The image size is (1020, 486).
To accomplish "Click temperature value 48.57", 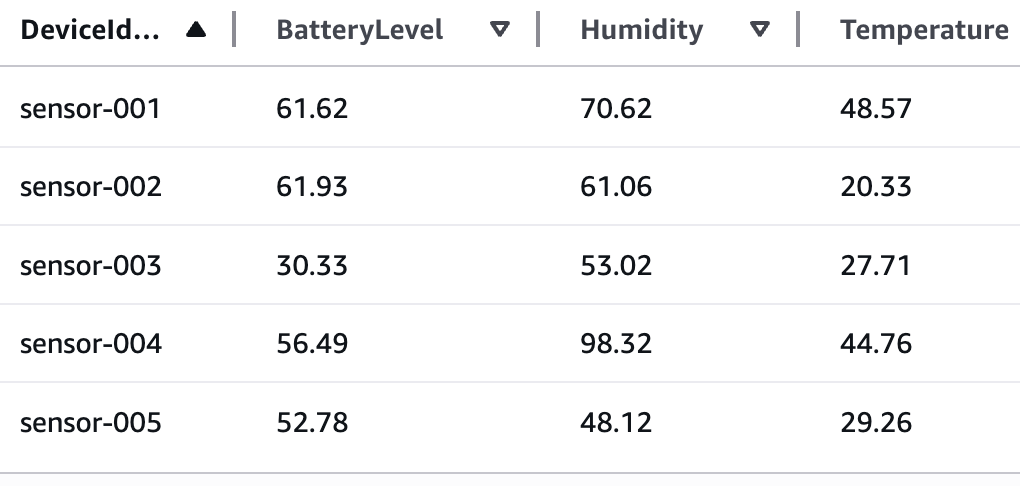I will point(876,108).
